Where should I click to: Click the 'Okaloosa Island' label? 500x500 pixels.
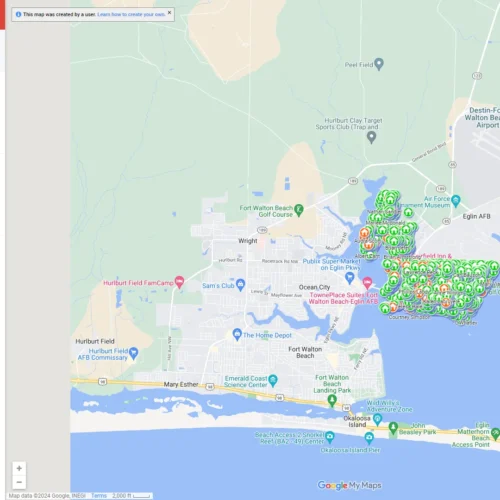[x=357, y=421]
